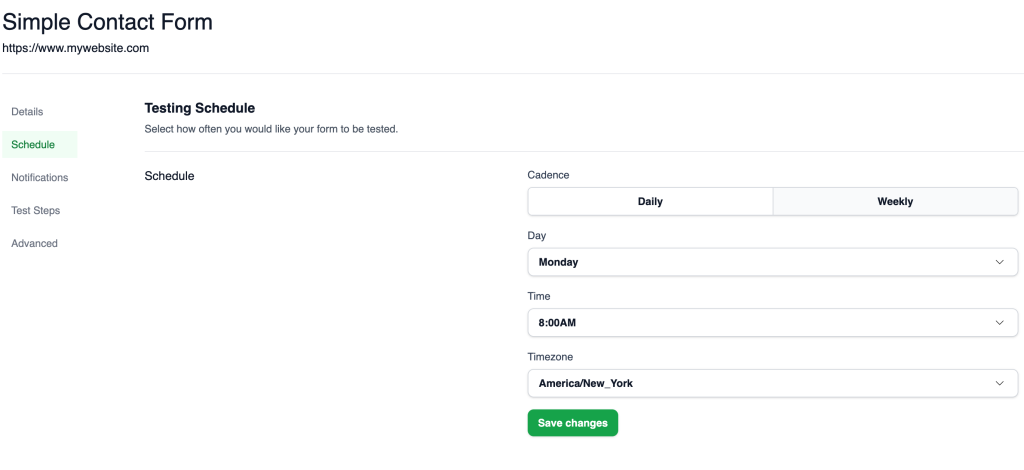Open the https://www.mywebsite.com link
This screenshot has height=470, width=1024.
pos(76,48)
